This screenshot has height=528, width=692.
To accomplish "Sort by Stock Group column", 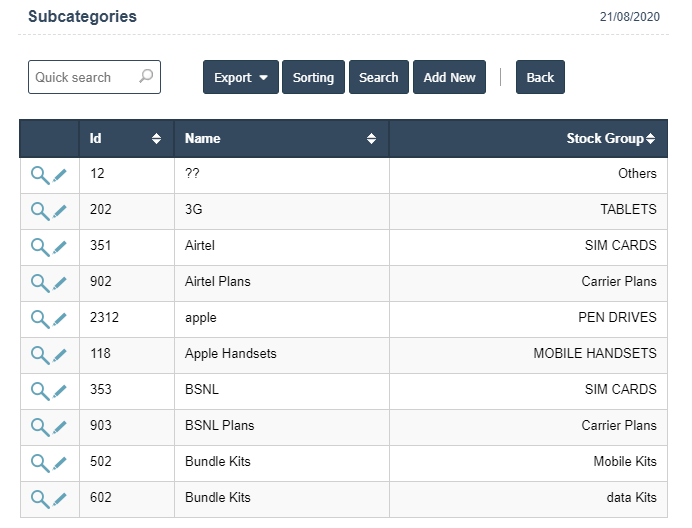I will tap(610, 139).
